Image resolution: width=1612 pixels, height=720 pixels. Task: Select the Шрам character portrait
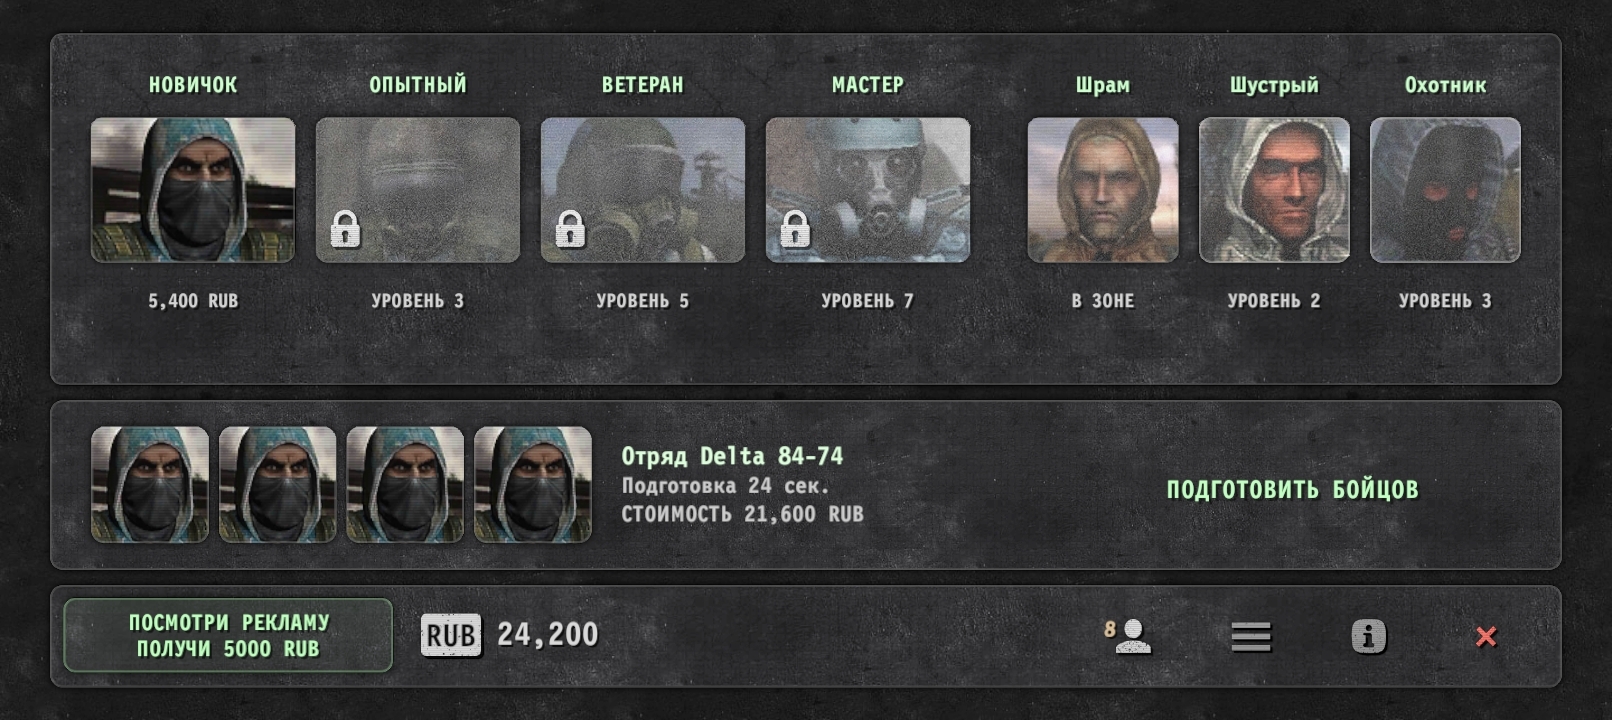click(1103, 190)
